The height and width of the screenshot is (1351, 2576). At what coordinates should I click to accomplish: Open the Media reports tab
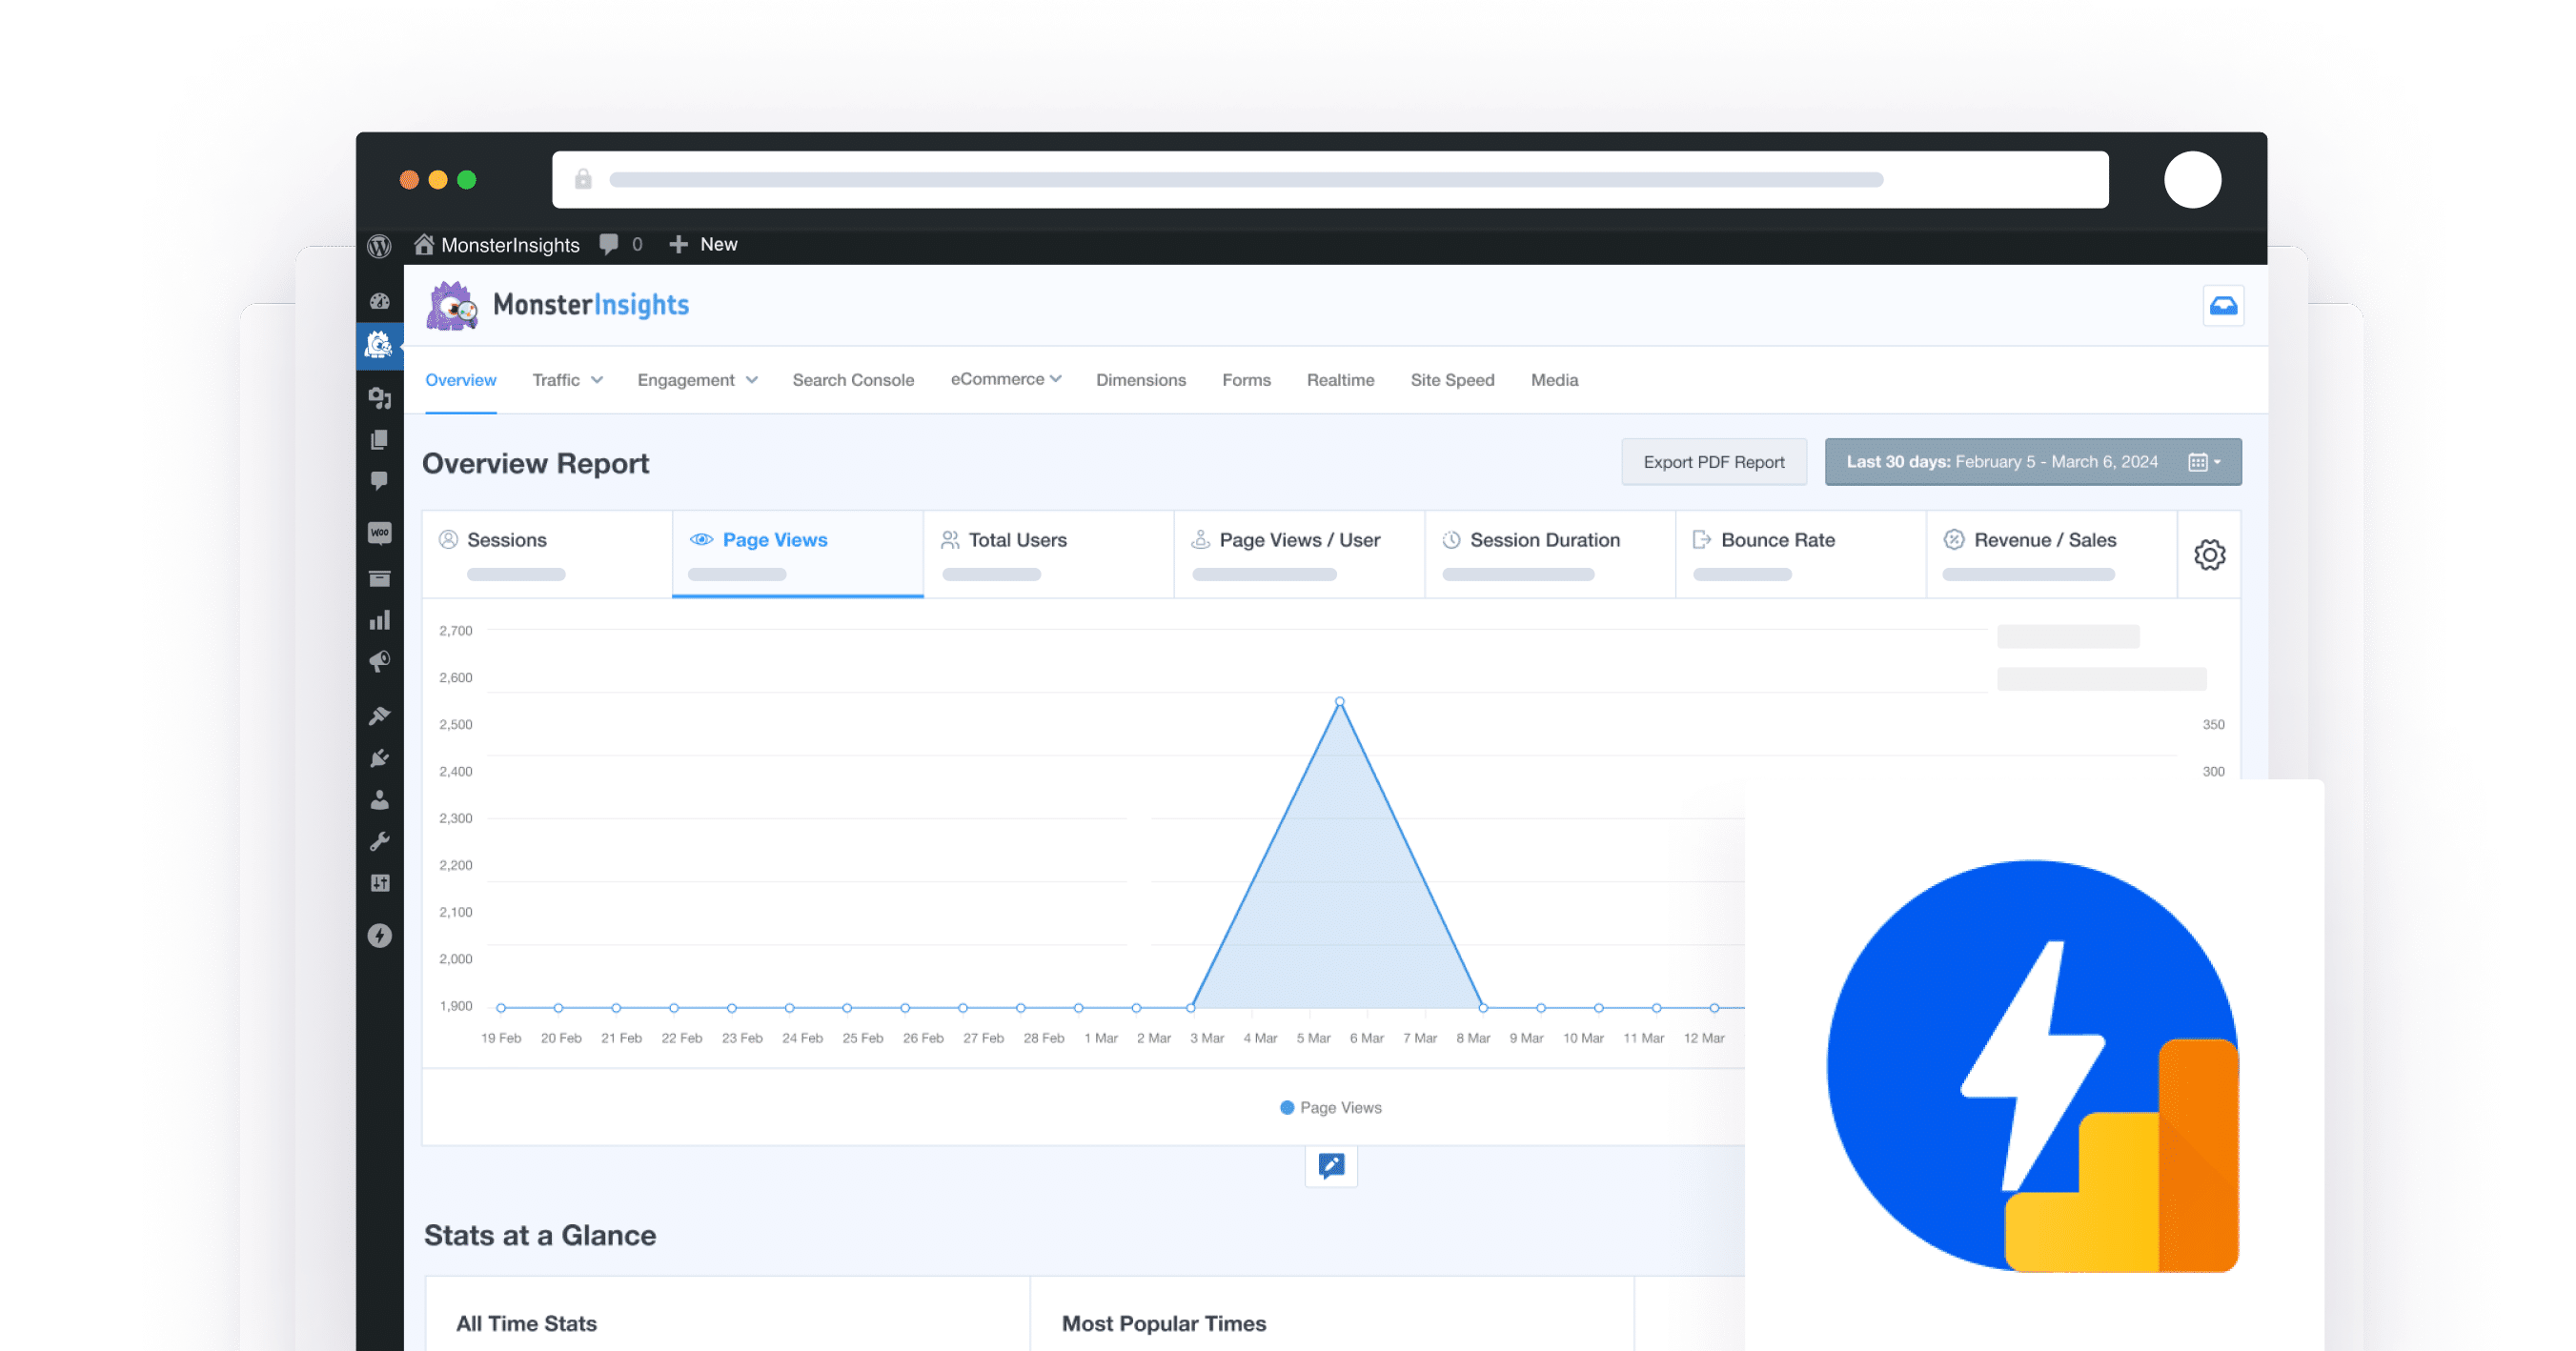click(1554, 380)
